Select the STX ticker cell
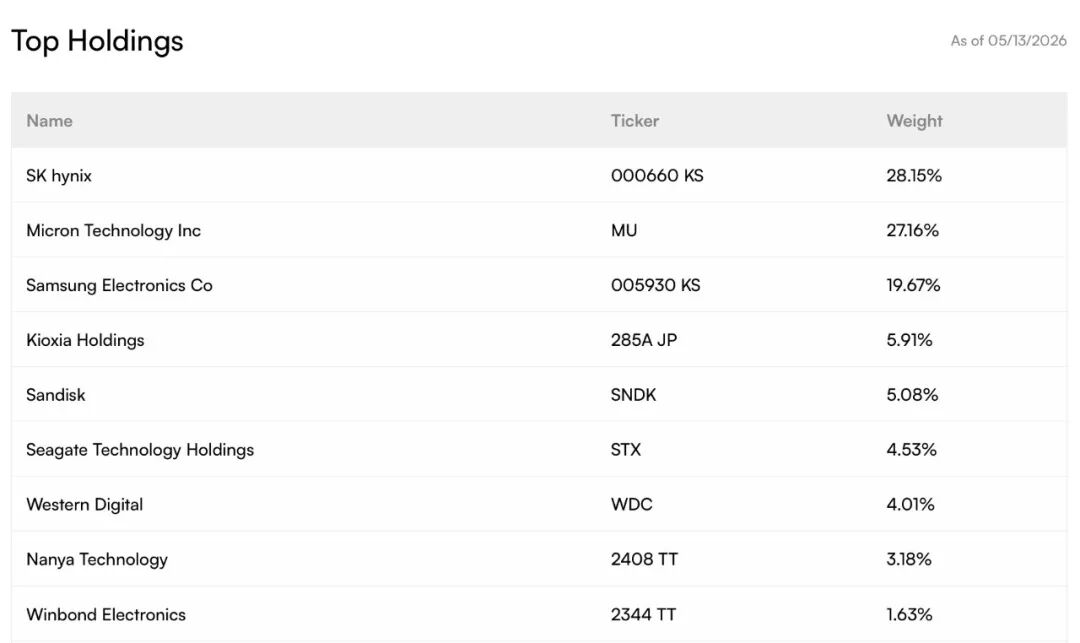The image size is (1080, 643). coord(626,450)
